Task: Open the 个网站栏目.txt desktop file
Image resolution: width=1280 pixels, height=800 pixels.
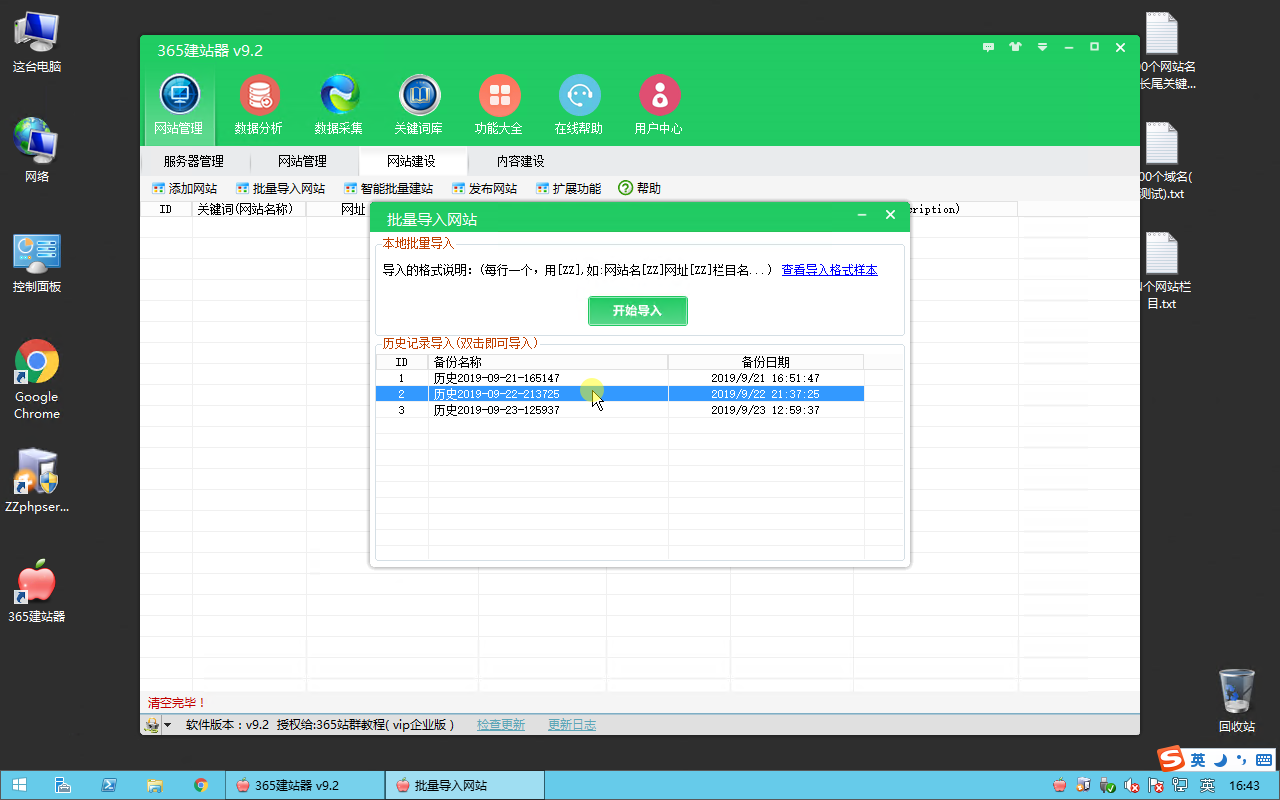Action: point(1162,271)
